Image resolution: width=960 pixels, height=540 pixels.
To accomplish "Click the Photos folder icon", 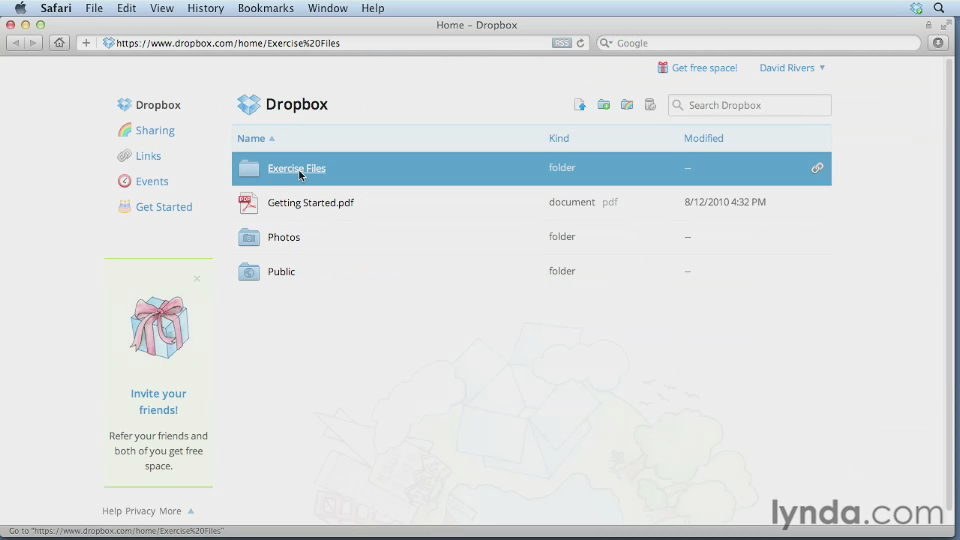I will click(249, 237).
